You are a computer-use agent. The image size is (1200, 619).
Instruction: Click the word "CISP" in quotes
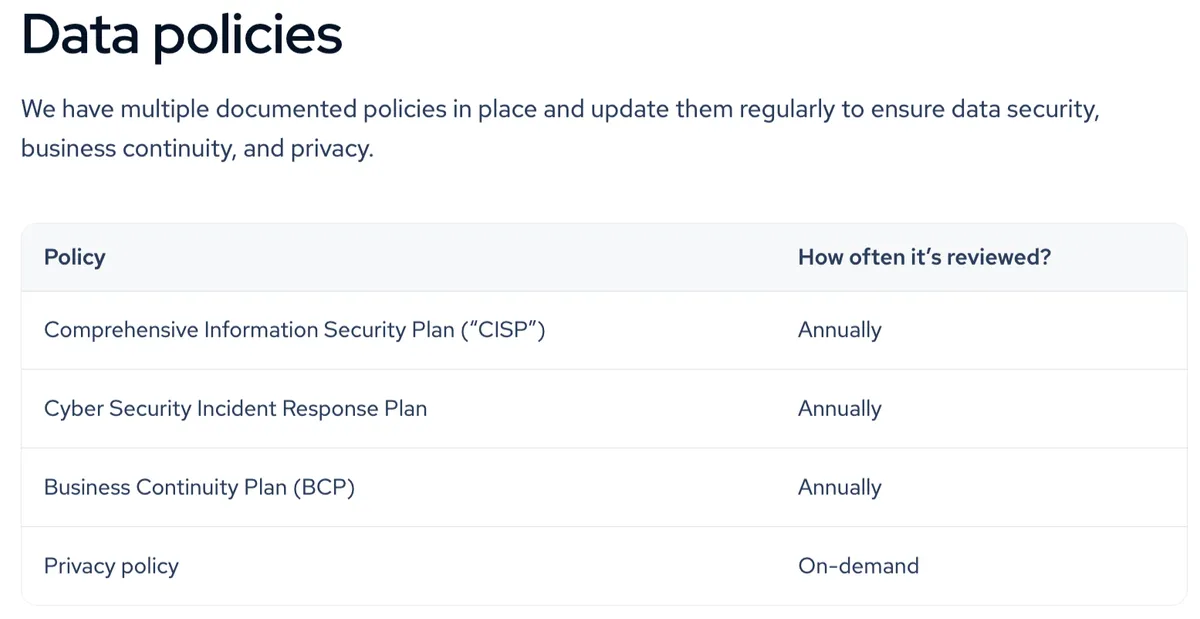click(504, 330)
